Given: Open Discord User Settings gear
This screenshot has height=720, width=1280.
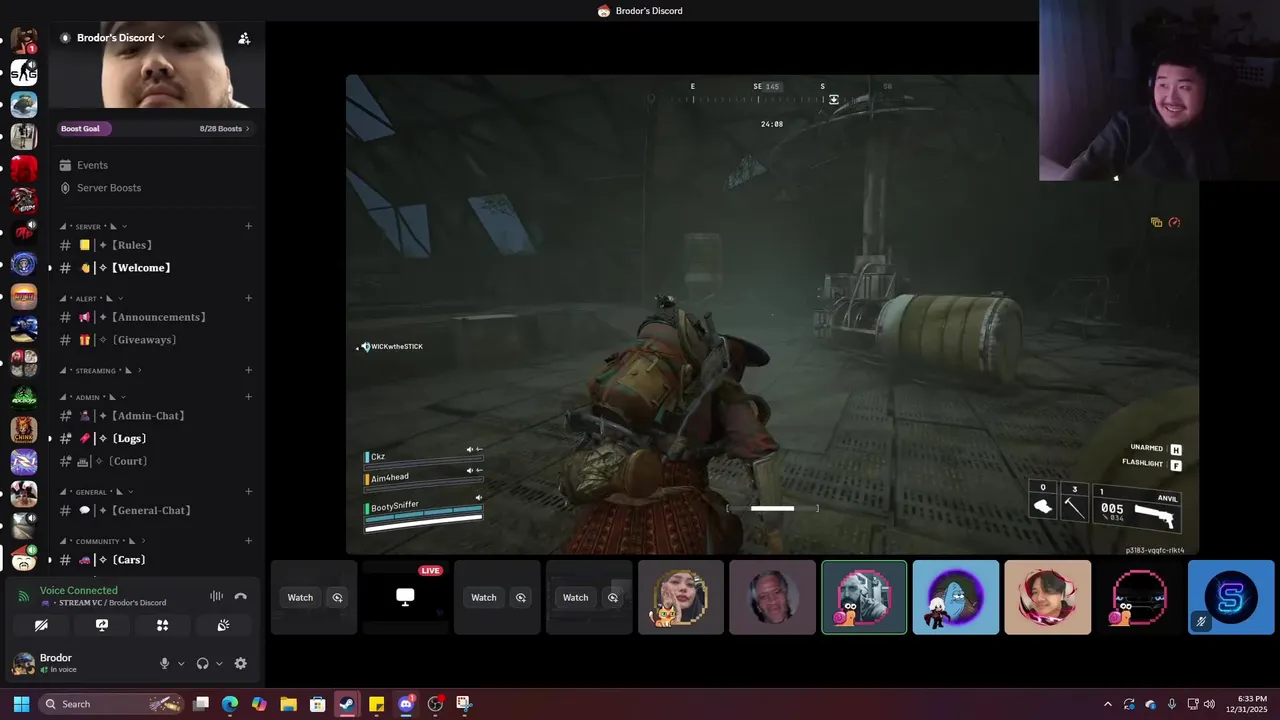Looking at the screenshot, I should point(240,663).
